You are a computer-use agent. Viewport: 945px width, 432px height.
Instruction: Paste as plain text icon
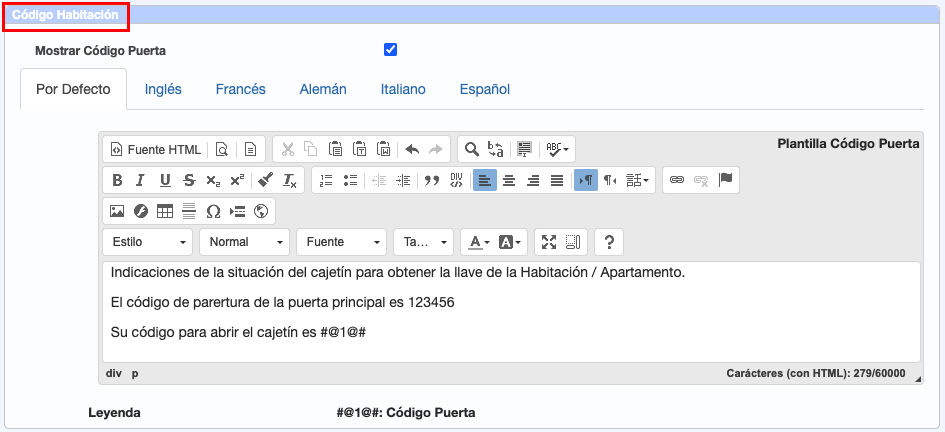click(x=360, y=149)
